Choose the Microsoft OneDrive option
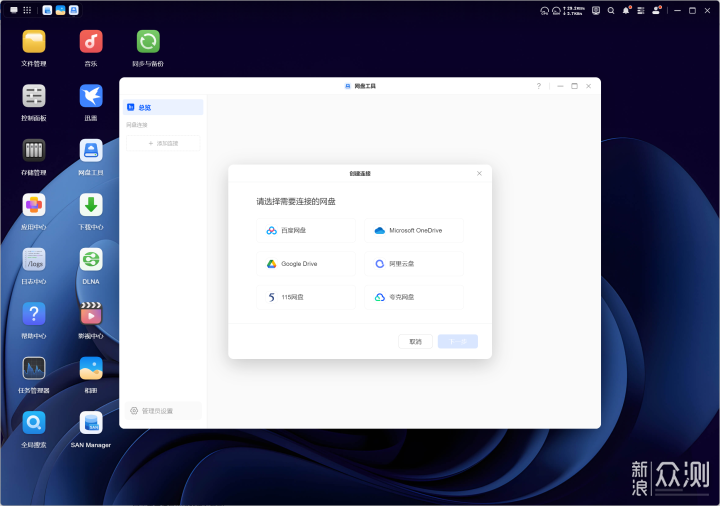Screen dimensions: 720x506 414,231
